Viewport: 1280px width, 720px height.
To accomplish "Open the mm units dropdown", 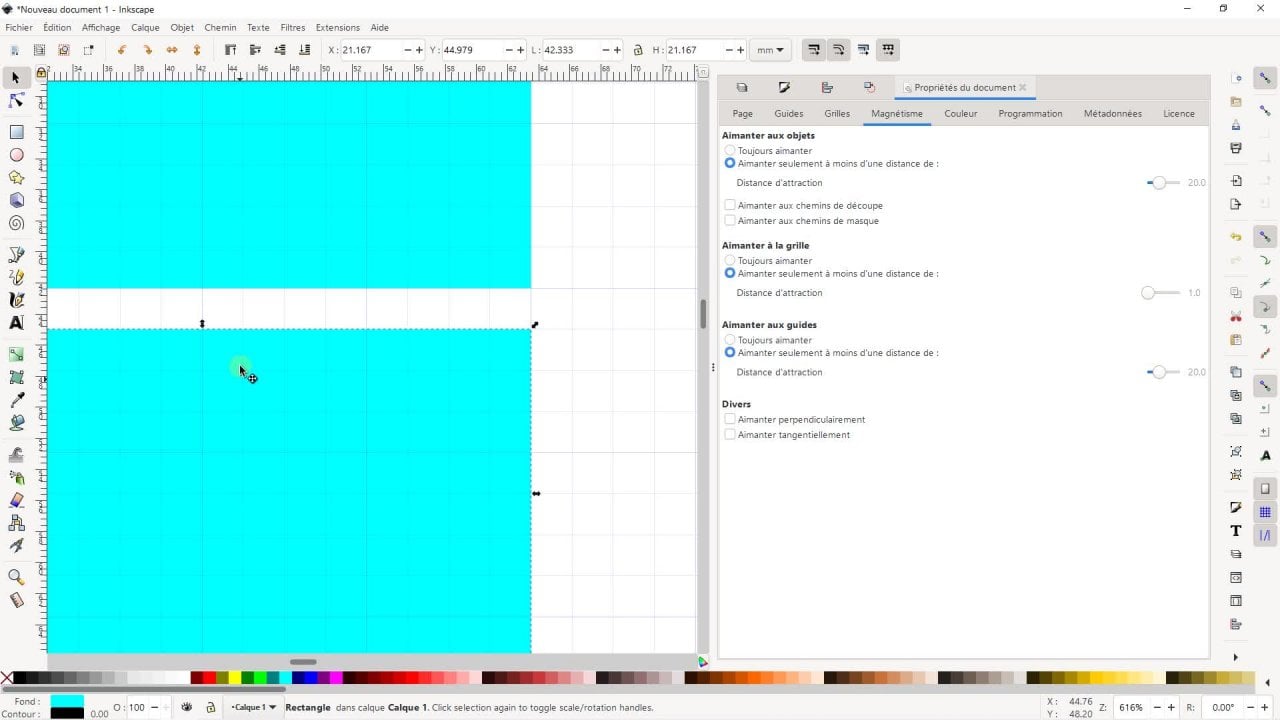I will 770,50.
